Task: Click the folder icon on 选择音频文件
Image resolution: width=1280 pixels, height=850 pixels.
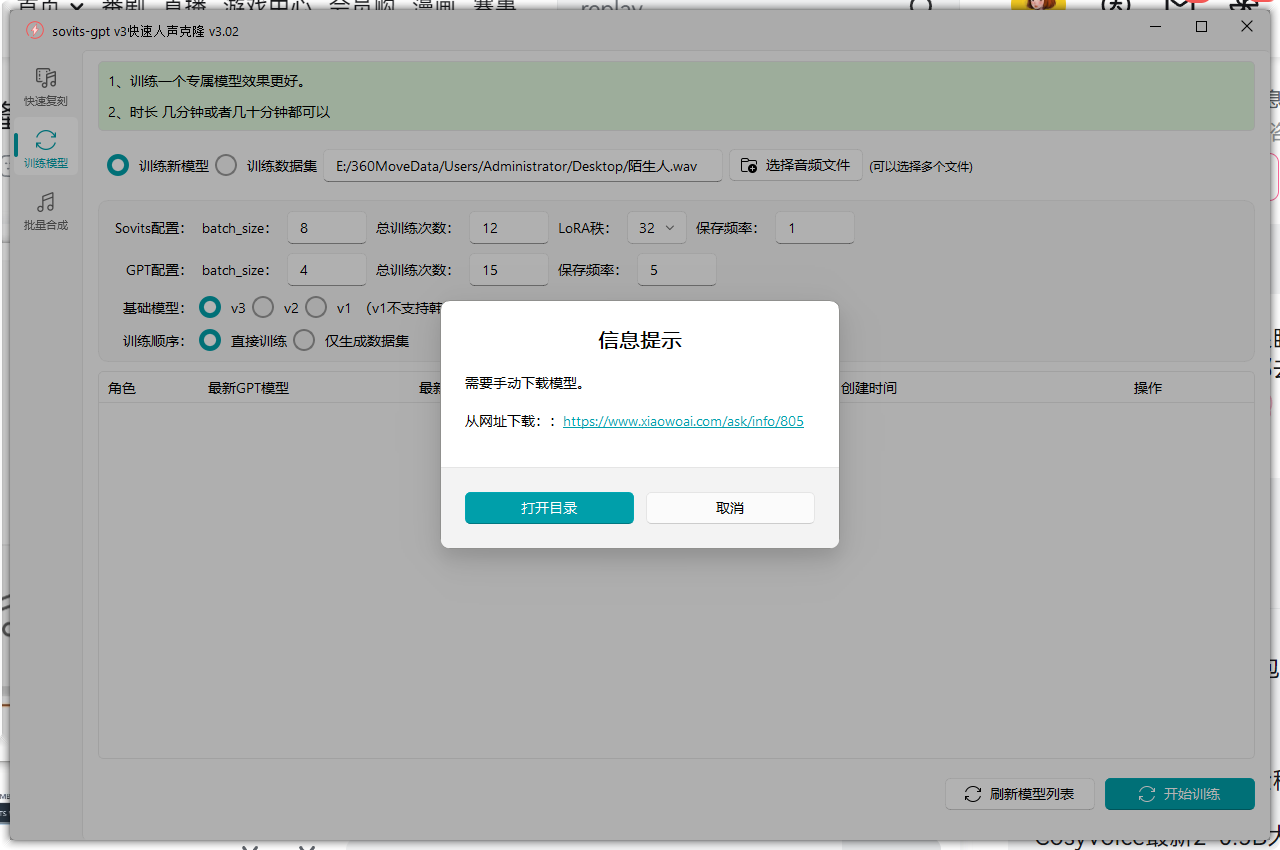Action: coord(749,165)
